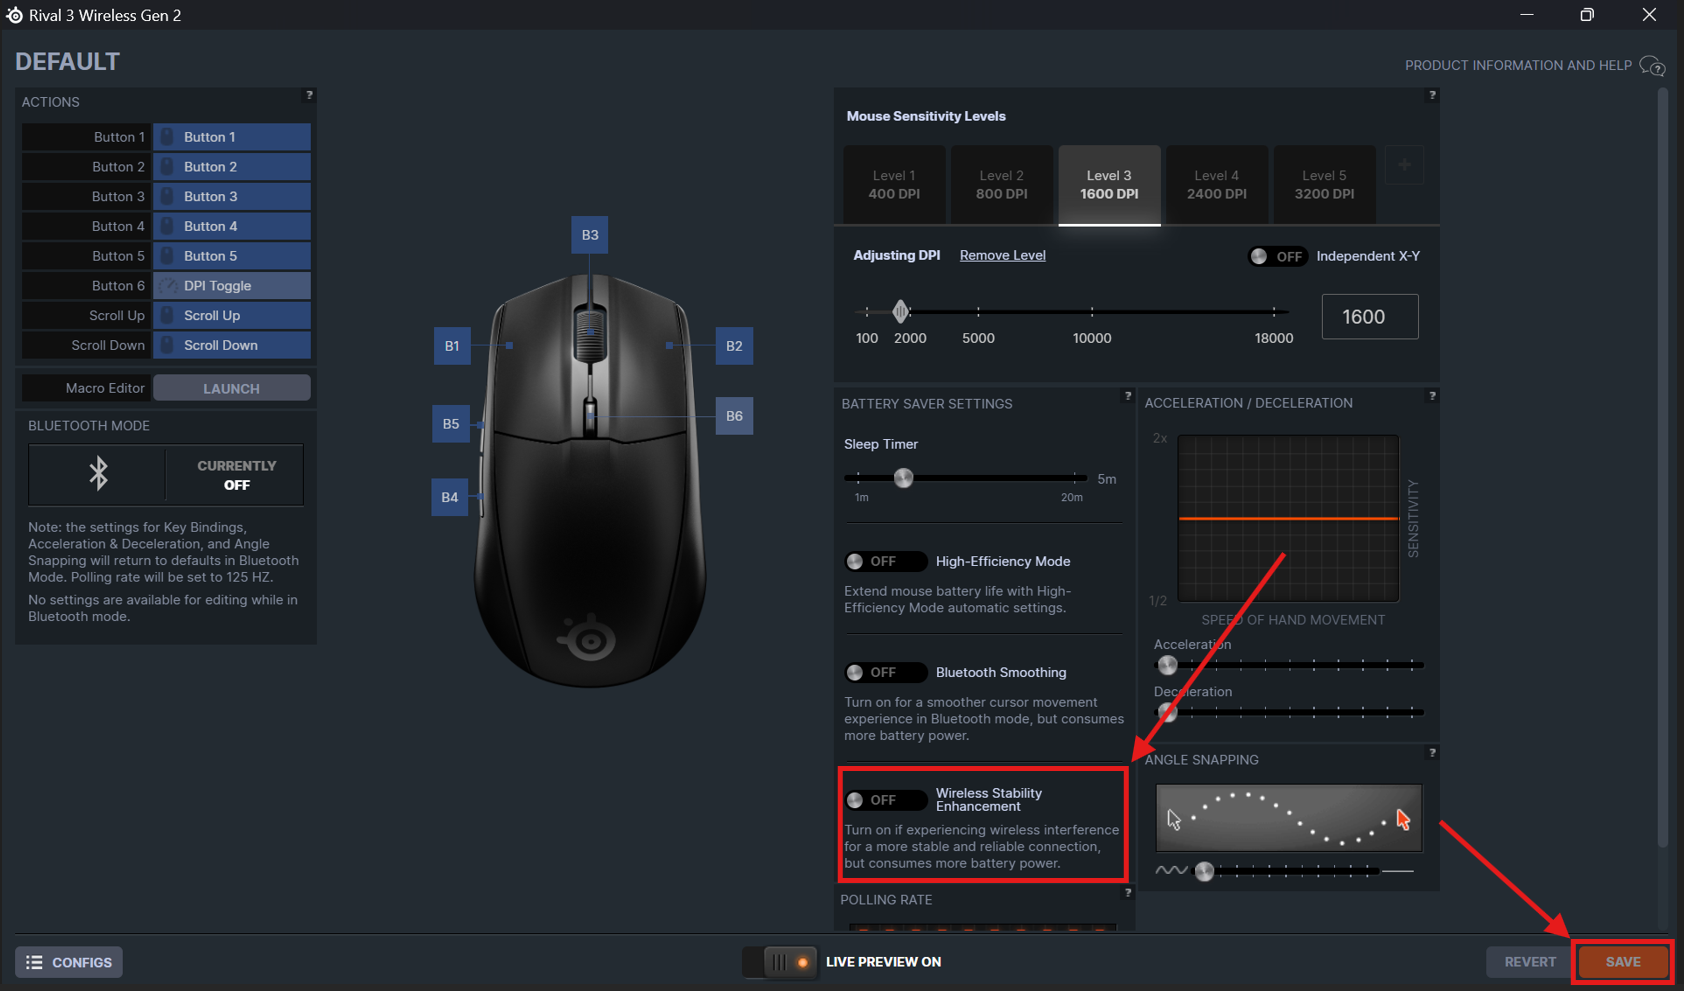The image size is (1684, 991).
Task: Click the vertical scrollbar on right edge
Action: 1662,467
